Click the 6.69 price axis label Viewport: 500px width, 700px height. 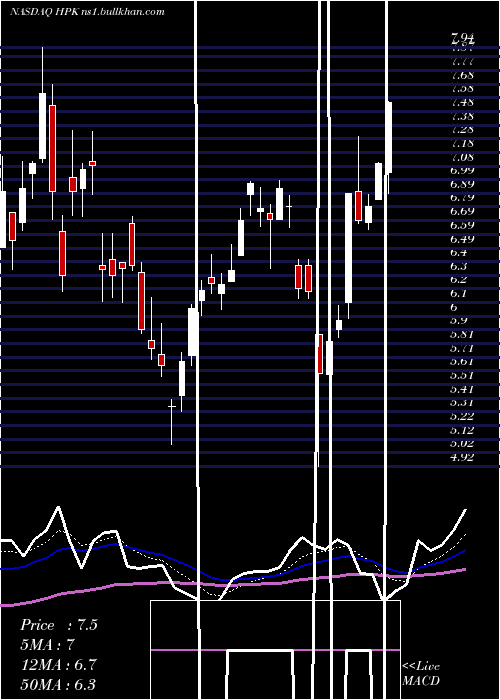coord(462,211)
